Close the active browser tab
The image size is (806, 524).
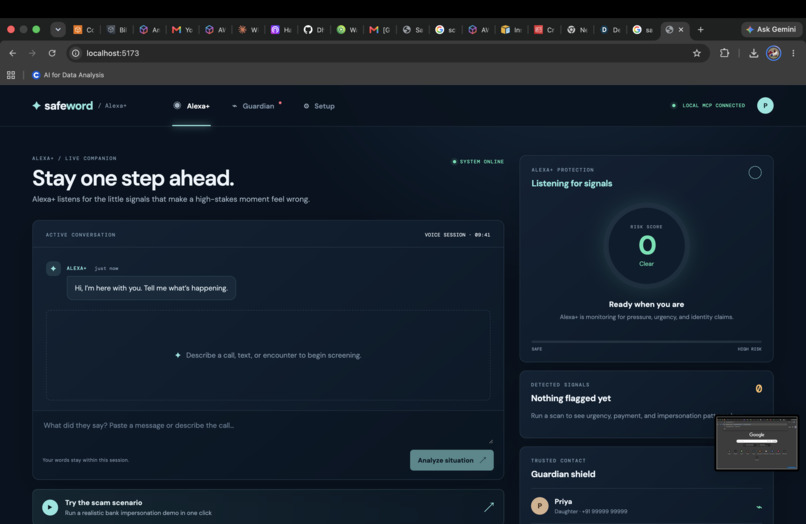681,29
